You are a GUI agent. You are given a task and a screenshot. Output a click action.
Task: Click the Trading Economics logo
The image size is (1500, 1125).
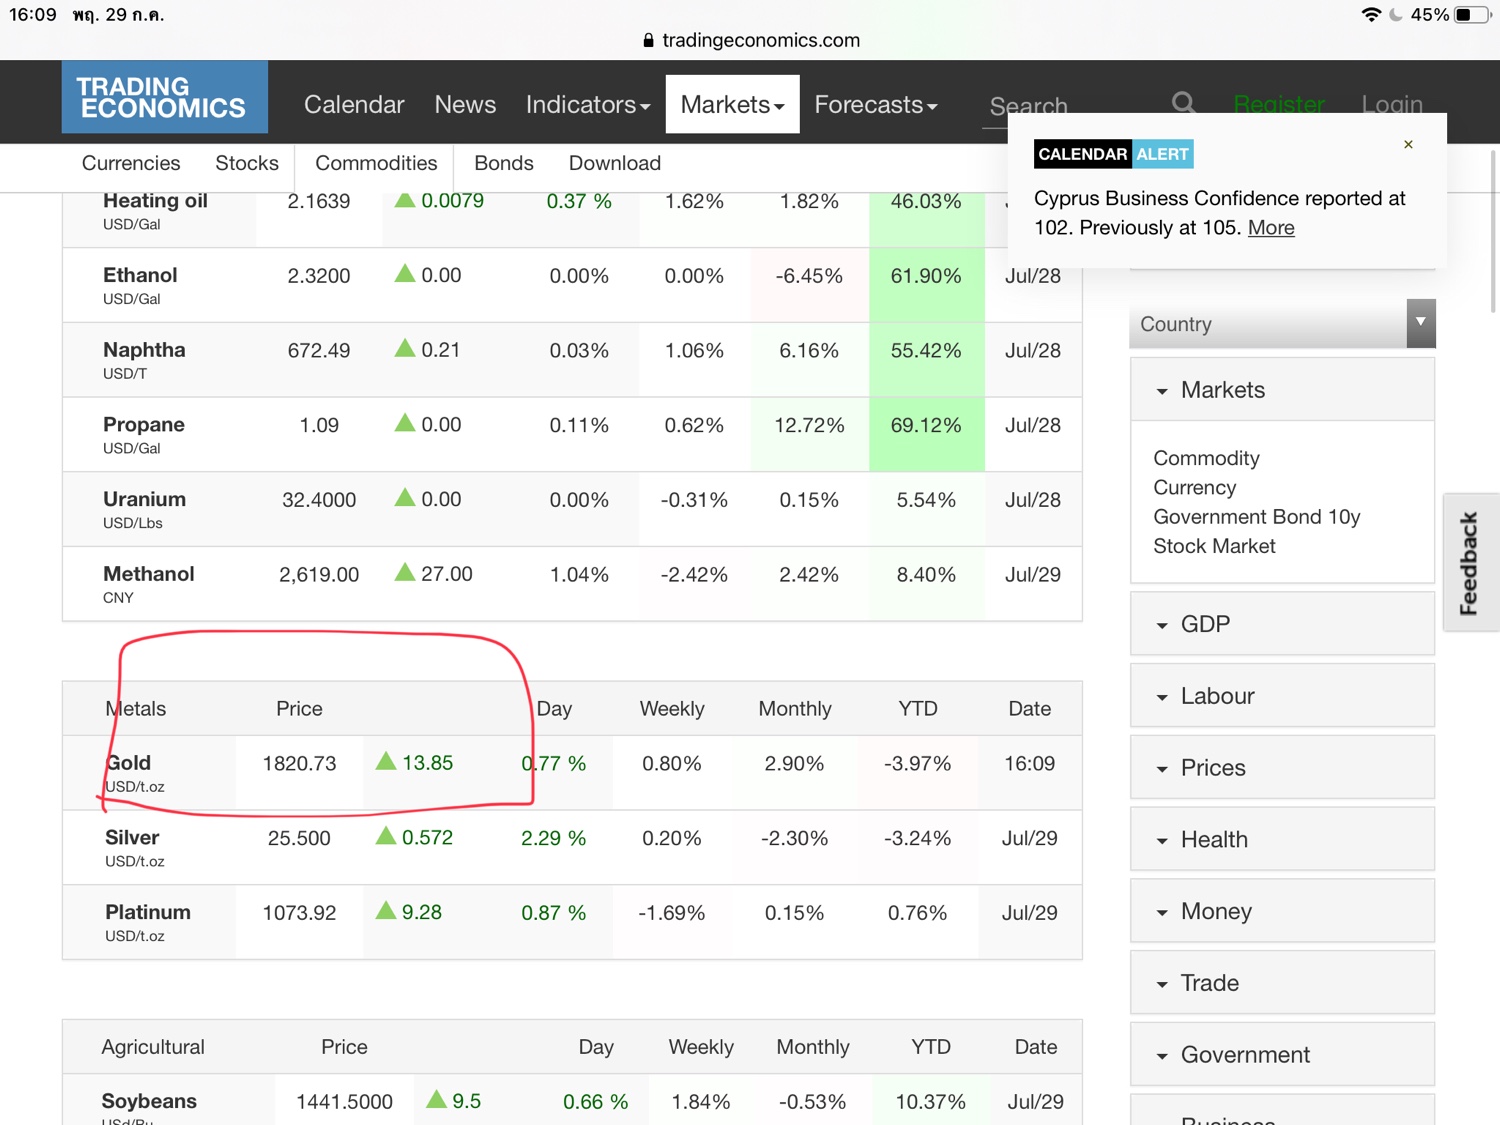point(164,97)
